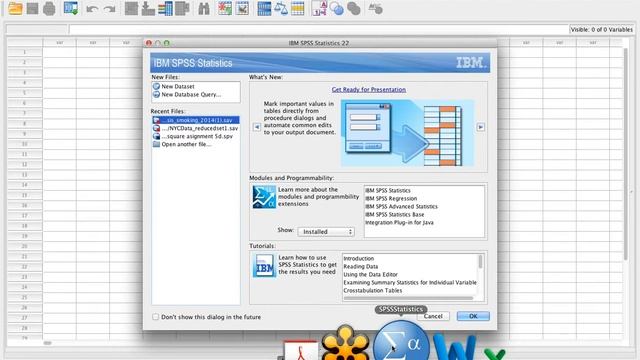This screenshot has height=360, width=640.
Task: Select smoking_2014(1).sav recent file
Action: pyautogui.click(x=196, y=120)
